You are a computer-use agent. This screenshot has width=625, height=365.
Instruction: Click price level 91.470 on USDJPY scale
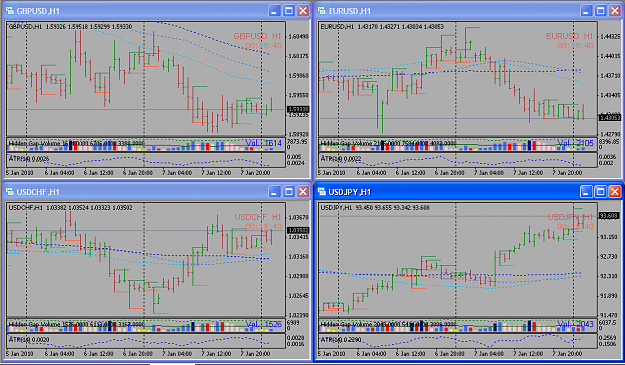click(x=609, y=315)
